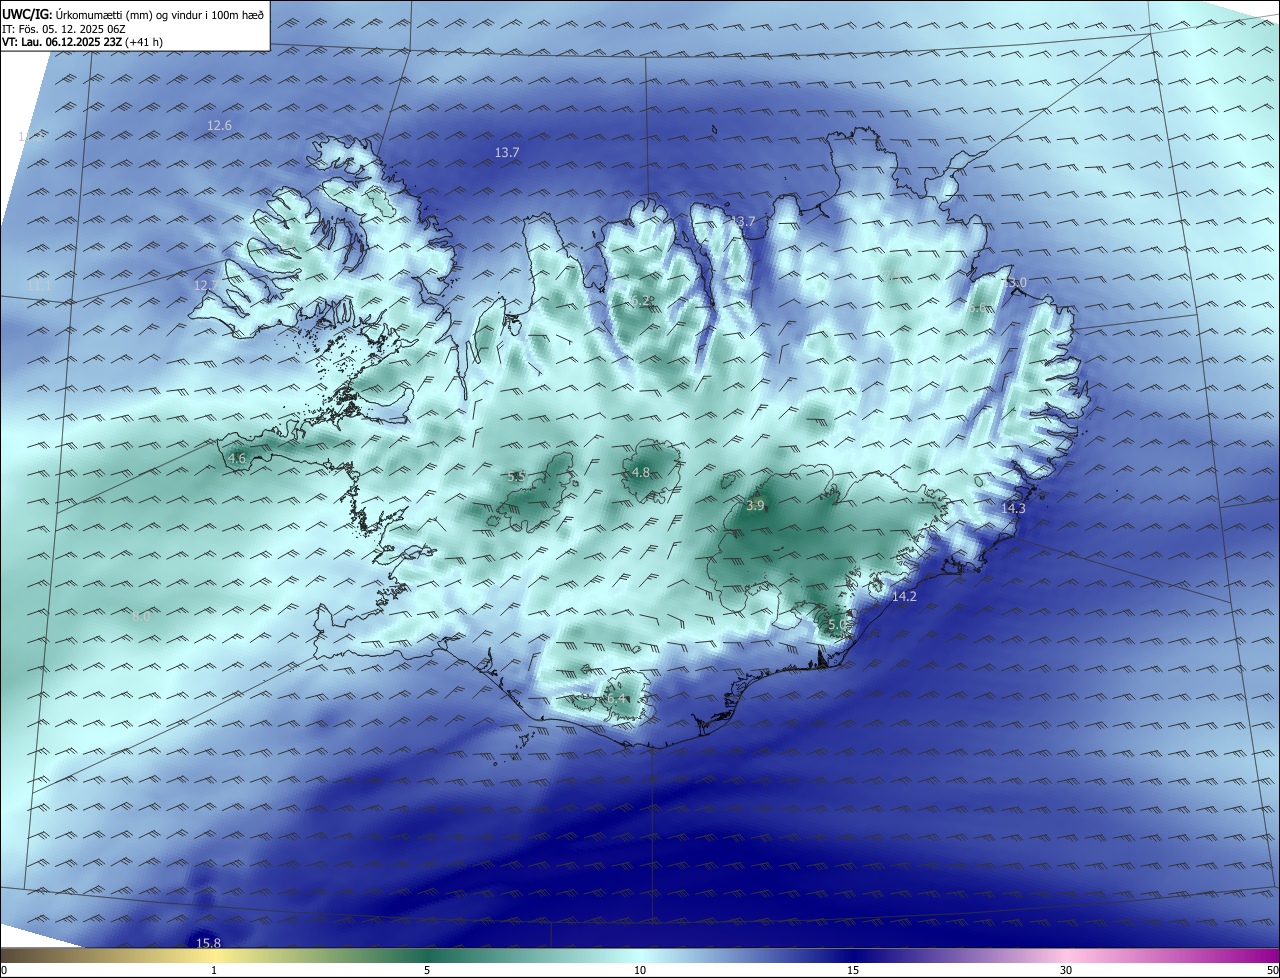Click the 0 tick on the color scale

(4, 971)
